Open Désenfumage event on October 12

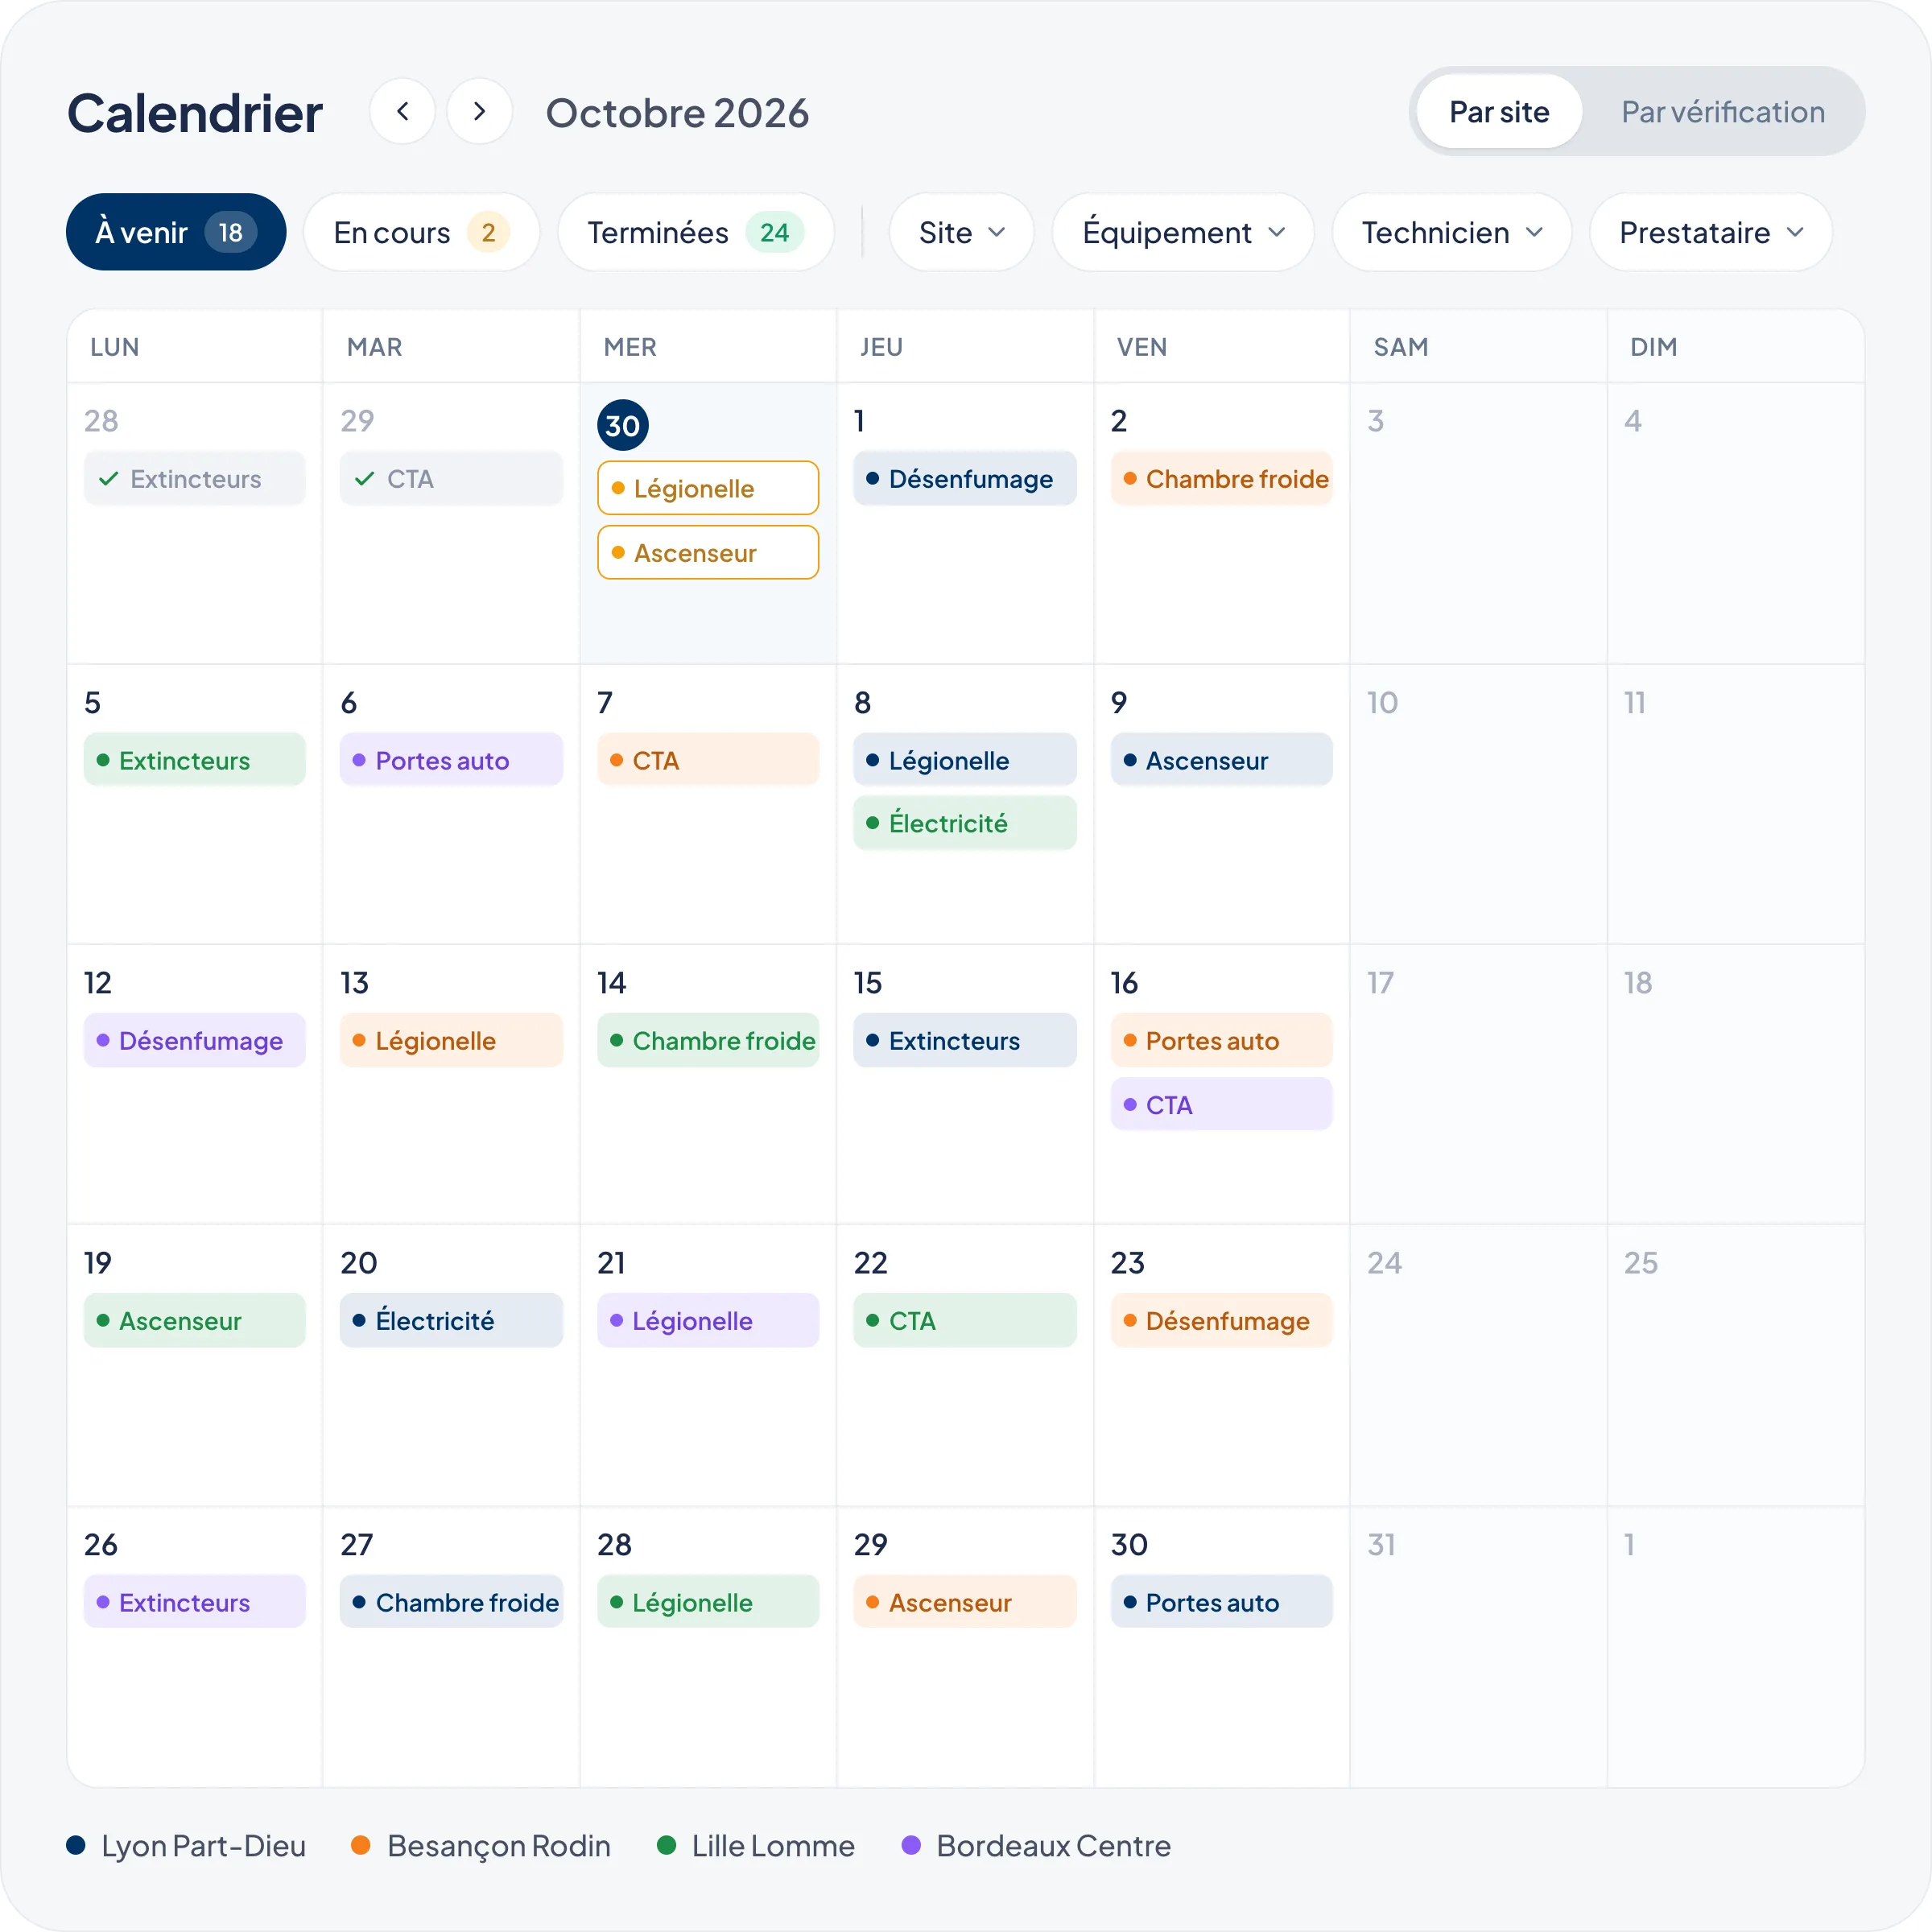coord(195,1040)
